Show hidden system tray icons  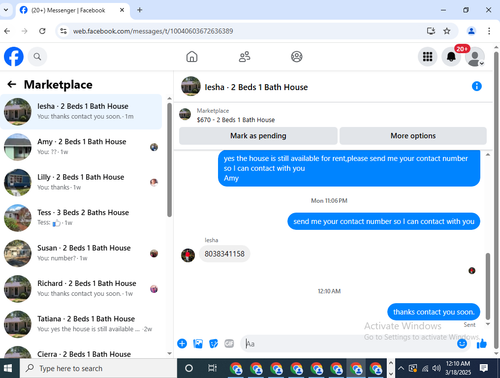401,368
